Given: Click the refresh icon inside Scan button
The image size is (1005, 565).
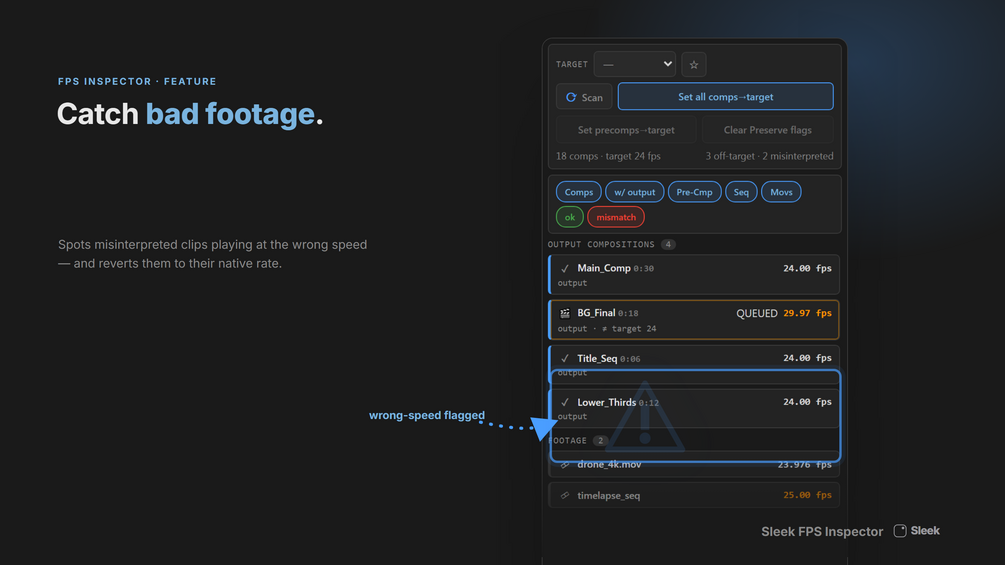Looking at the screenshot, I should tap(571, 97).
